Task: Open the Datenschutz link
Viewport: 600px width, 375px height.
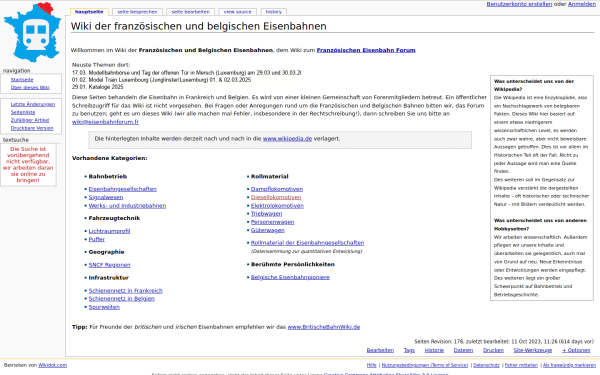Action: tap(486, 365)
